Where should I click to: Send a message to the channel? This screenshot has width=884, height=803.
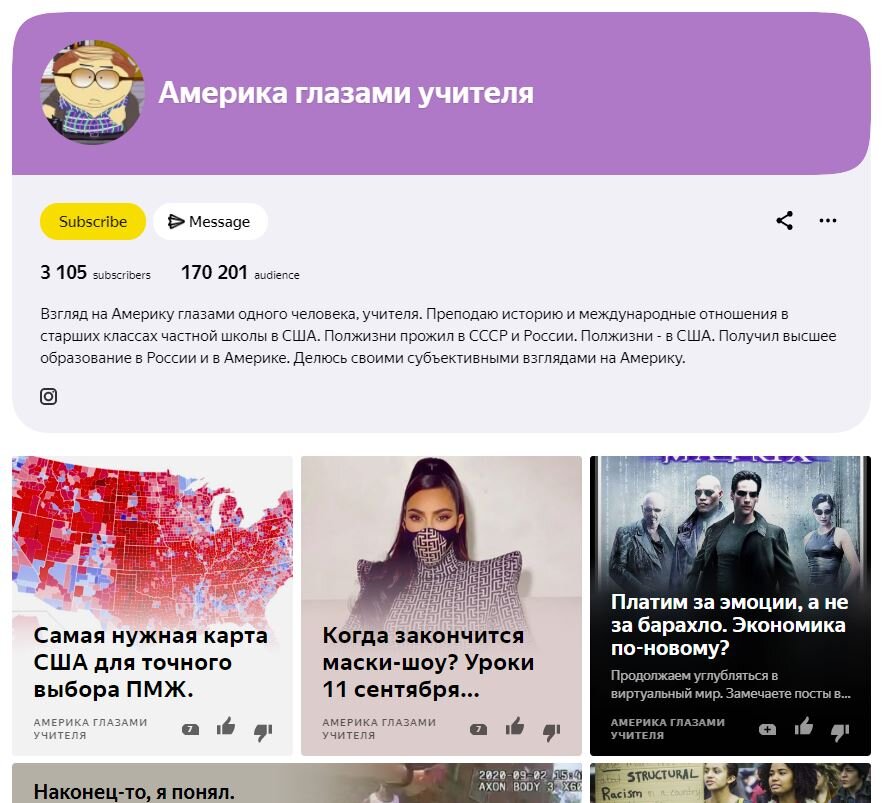210,221
